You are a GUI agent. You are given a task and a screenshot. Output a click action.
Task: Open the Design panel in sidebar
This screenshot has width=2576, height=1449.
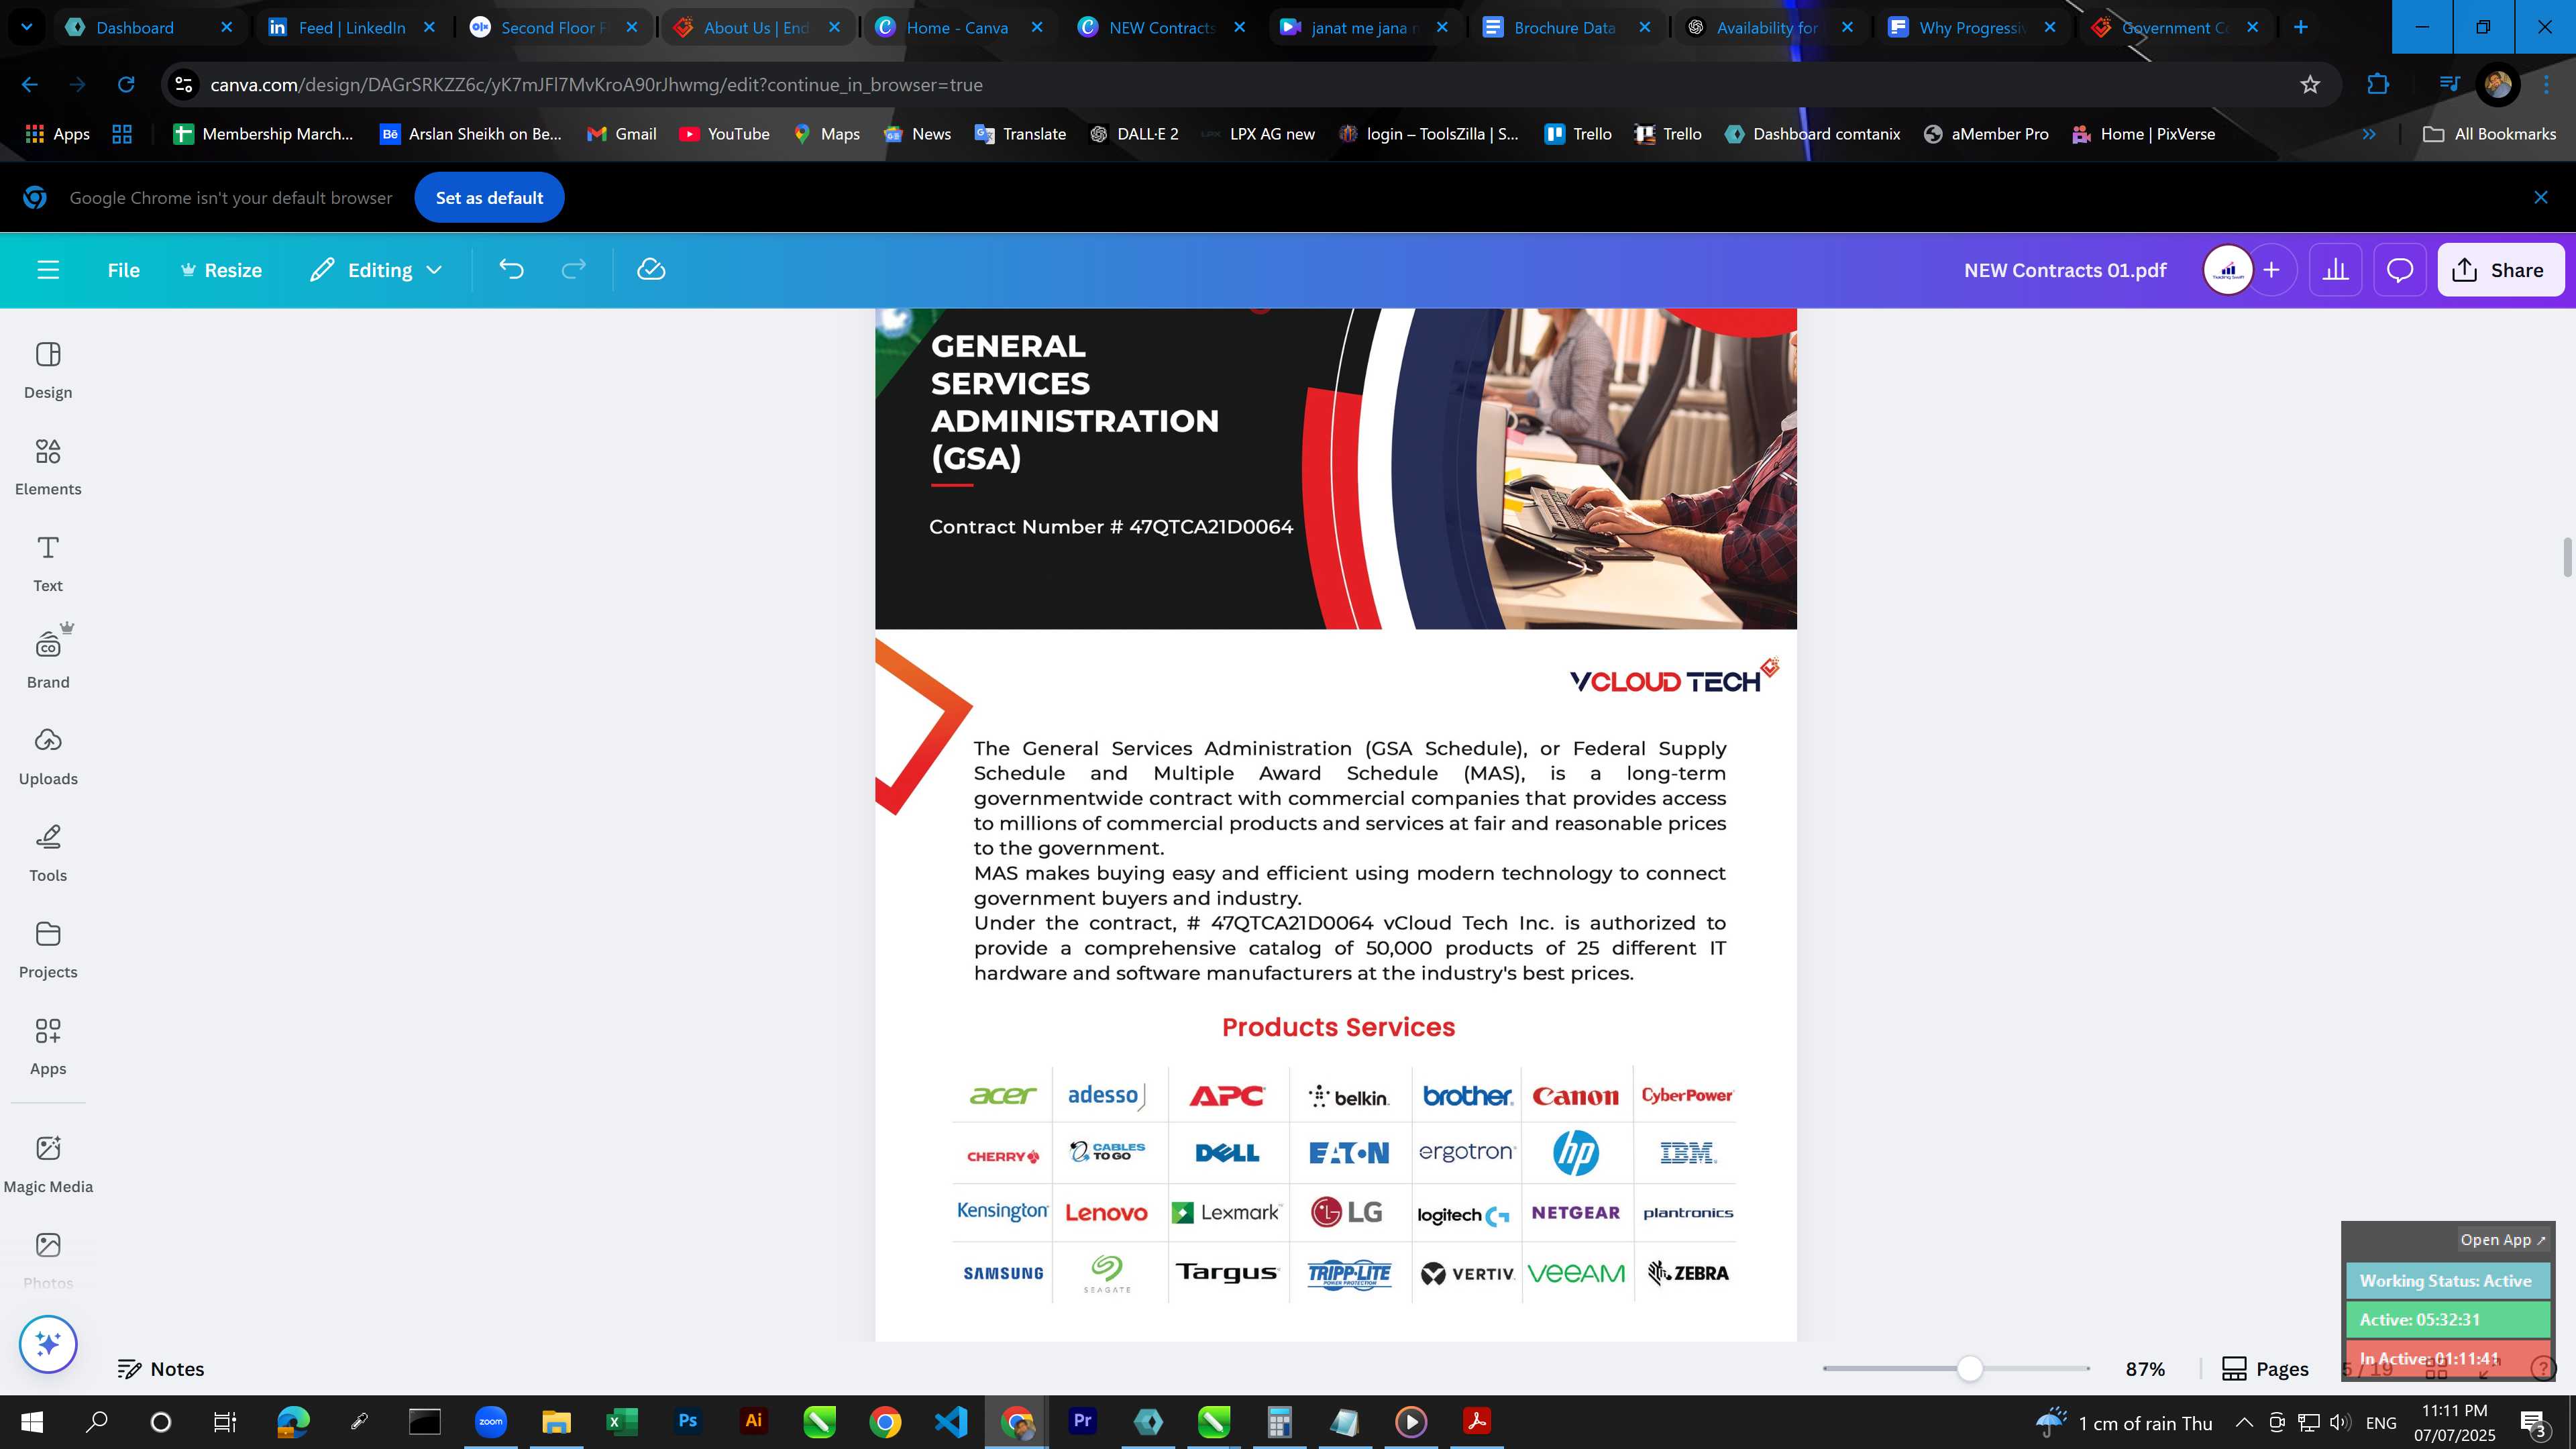48,370
